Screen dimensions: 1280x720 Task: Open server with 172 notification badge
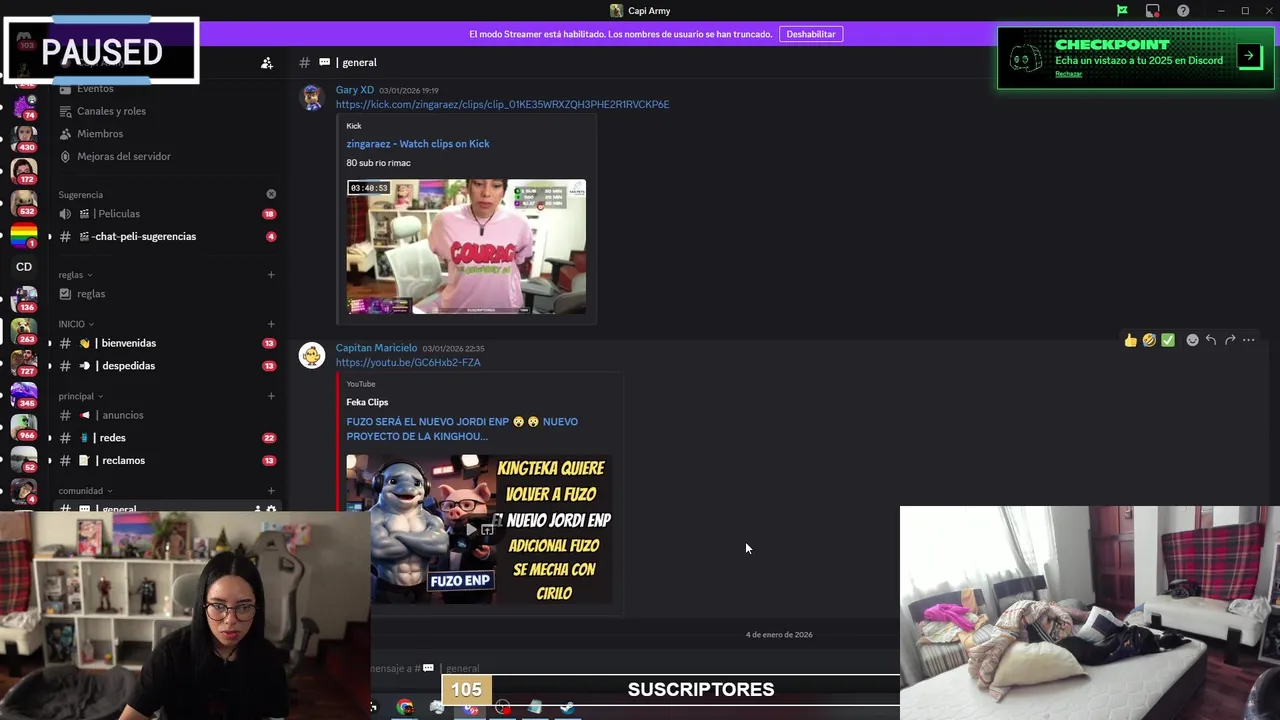24,170
